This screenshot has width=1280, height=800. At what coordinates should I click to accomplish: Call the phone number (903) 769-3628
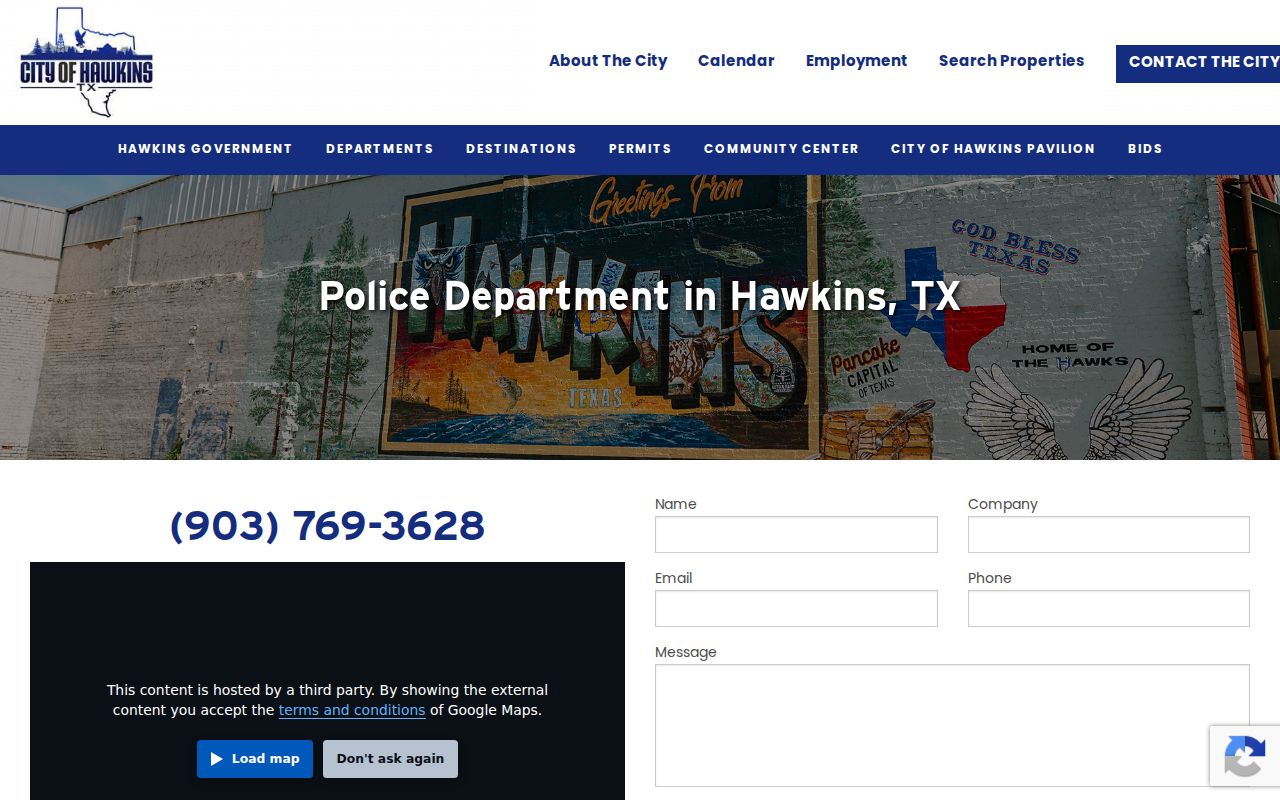[x=327, y=526]
